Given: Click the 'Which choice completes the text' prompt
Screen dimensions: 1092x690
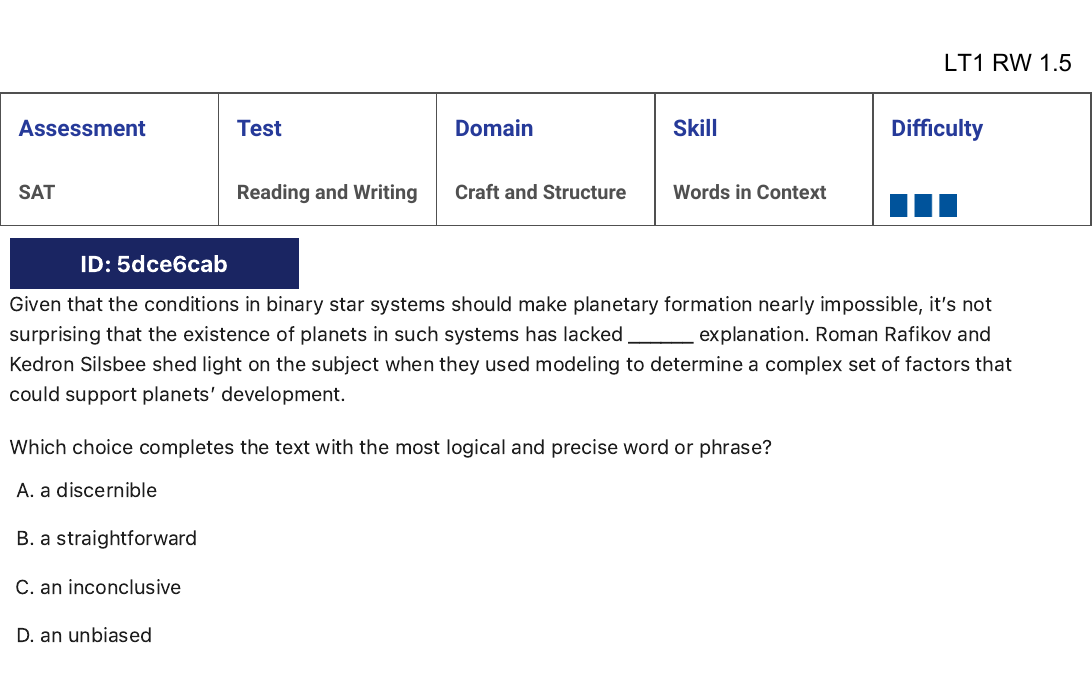Looking at the screenshot, I should 391,447.
